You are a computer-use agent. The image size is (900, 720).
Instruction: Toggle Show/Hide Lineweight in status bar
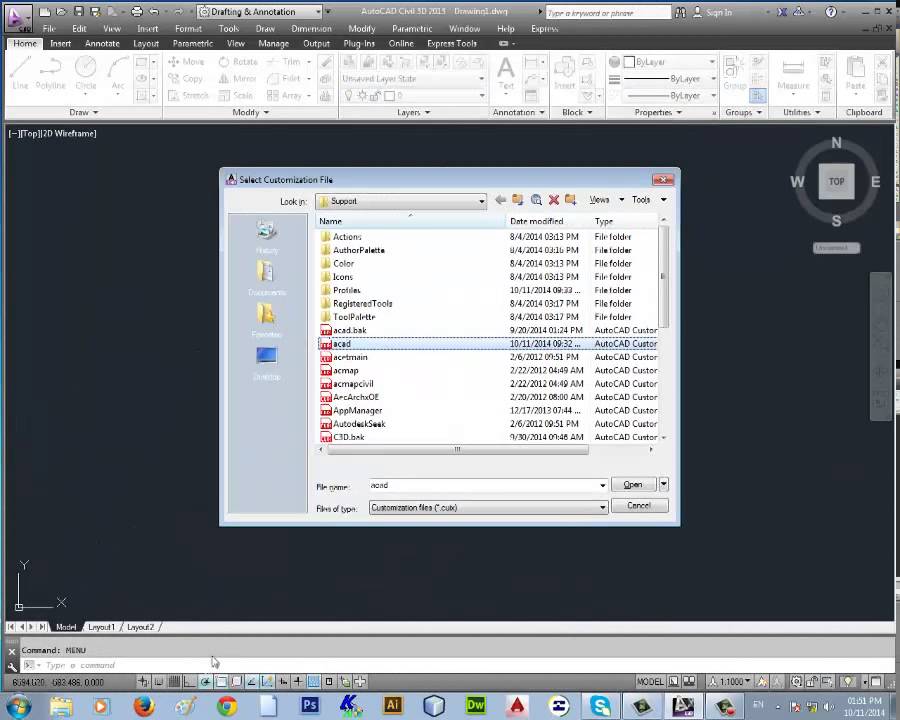[x=298, y=682]
